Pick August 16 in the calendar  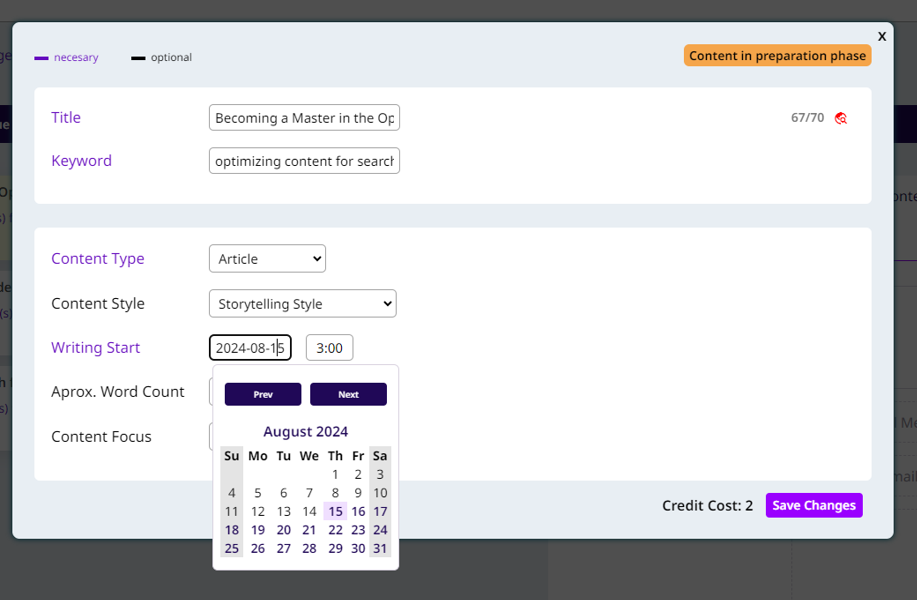(x=358, y=511)
